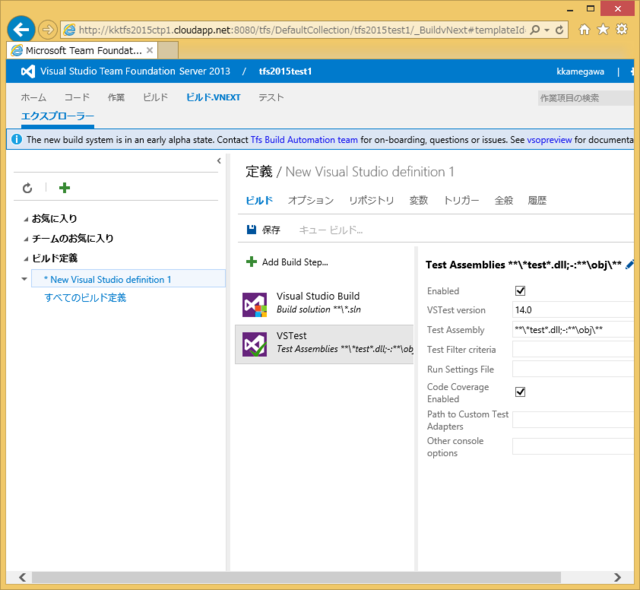Switch to the 全般 tab
The image size is (640, 590).
pos(504,200)
